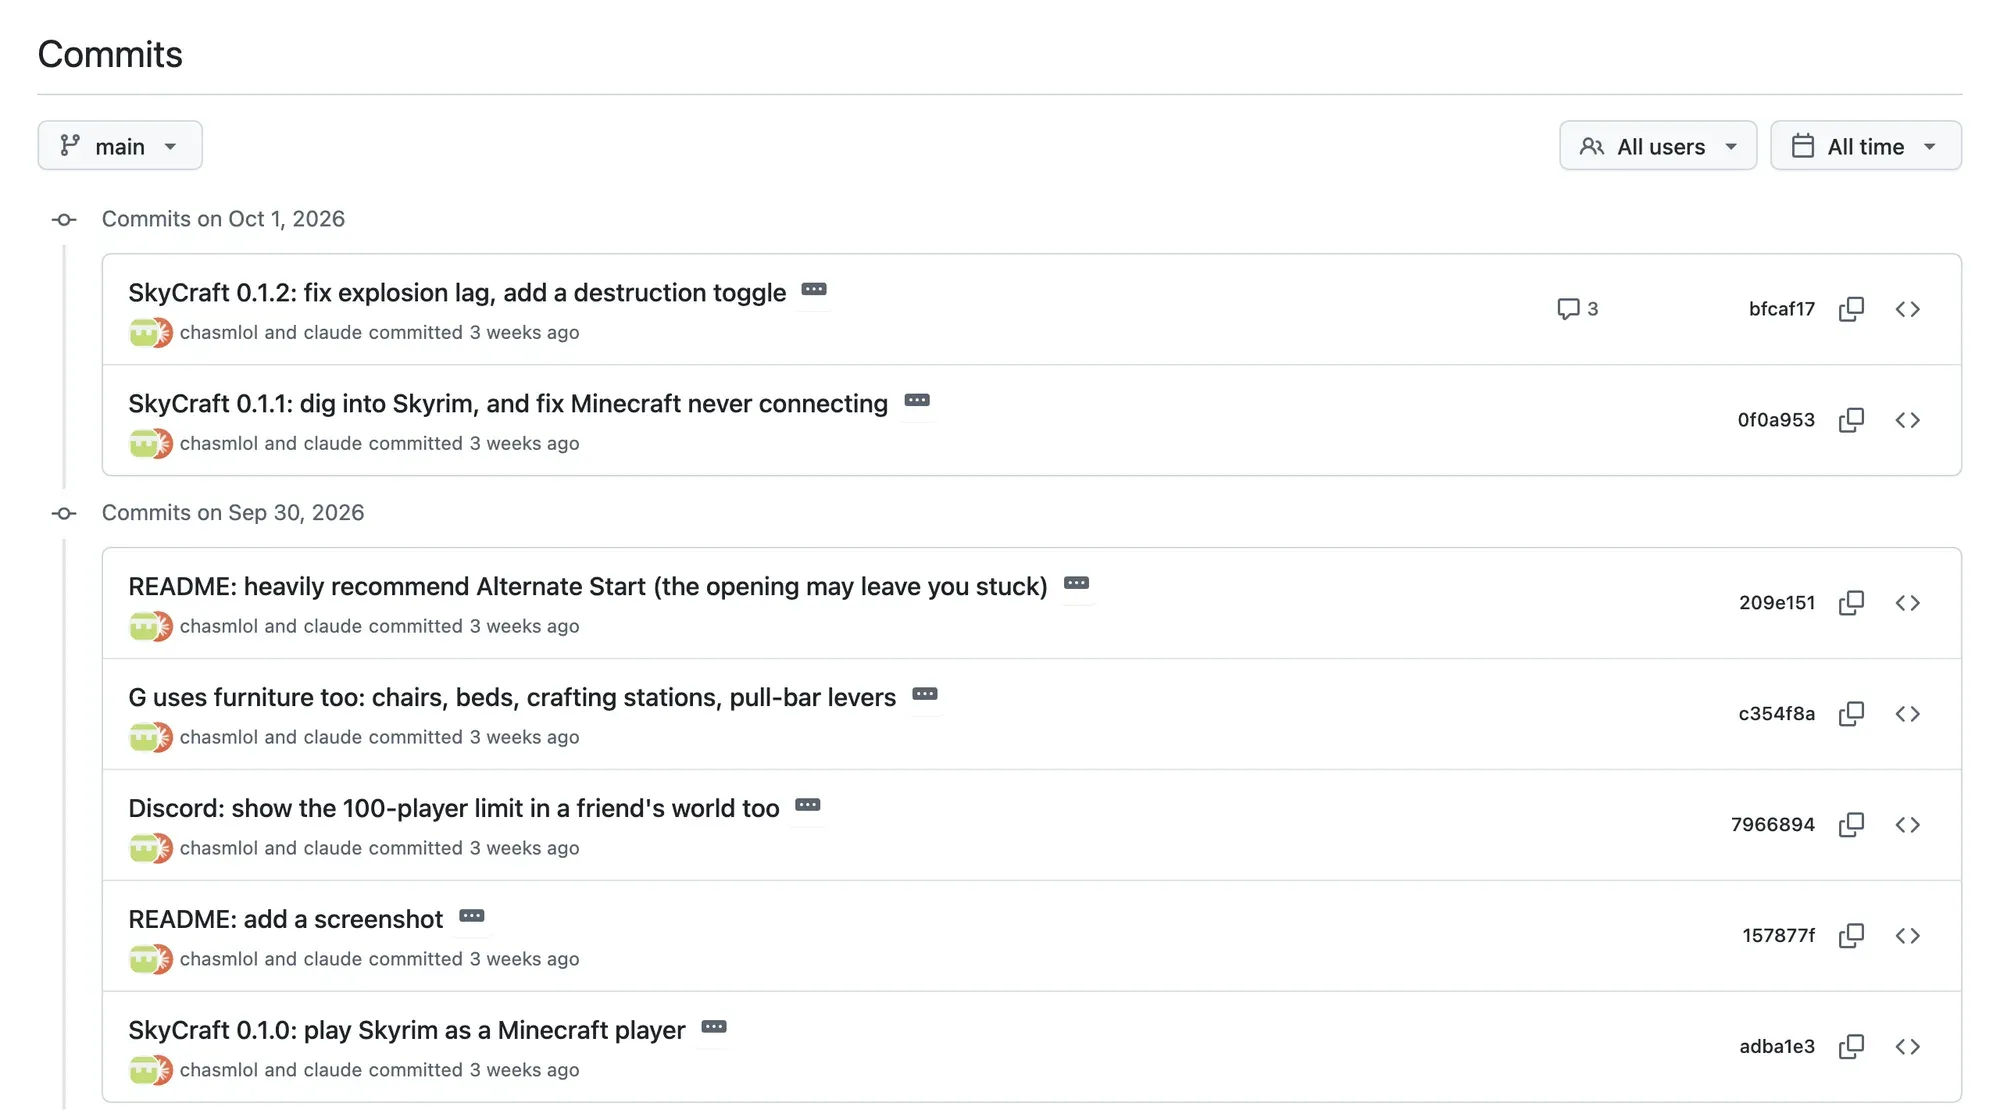Open Discord 100-player limit commit title

[x=454, y=809]
